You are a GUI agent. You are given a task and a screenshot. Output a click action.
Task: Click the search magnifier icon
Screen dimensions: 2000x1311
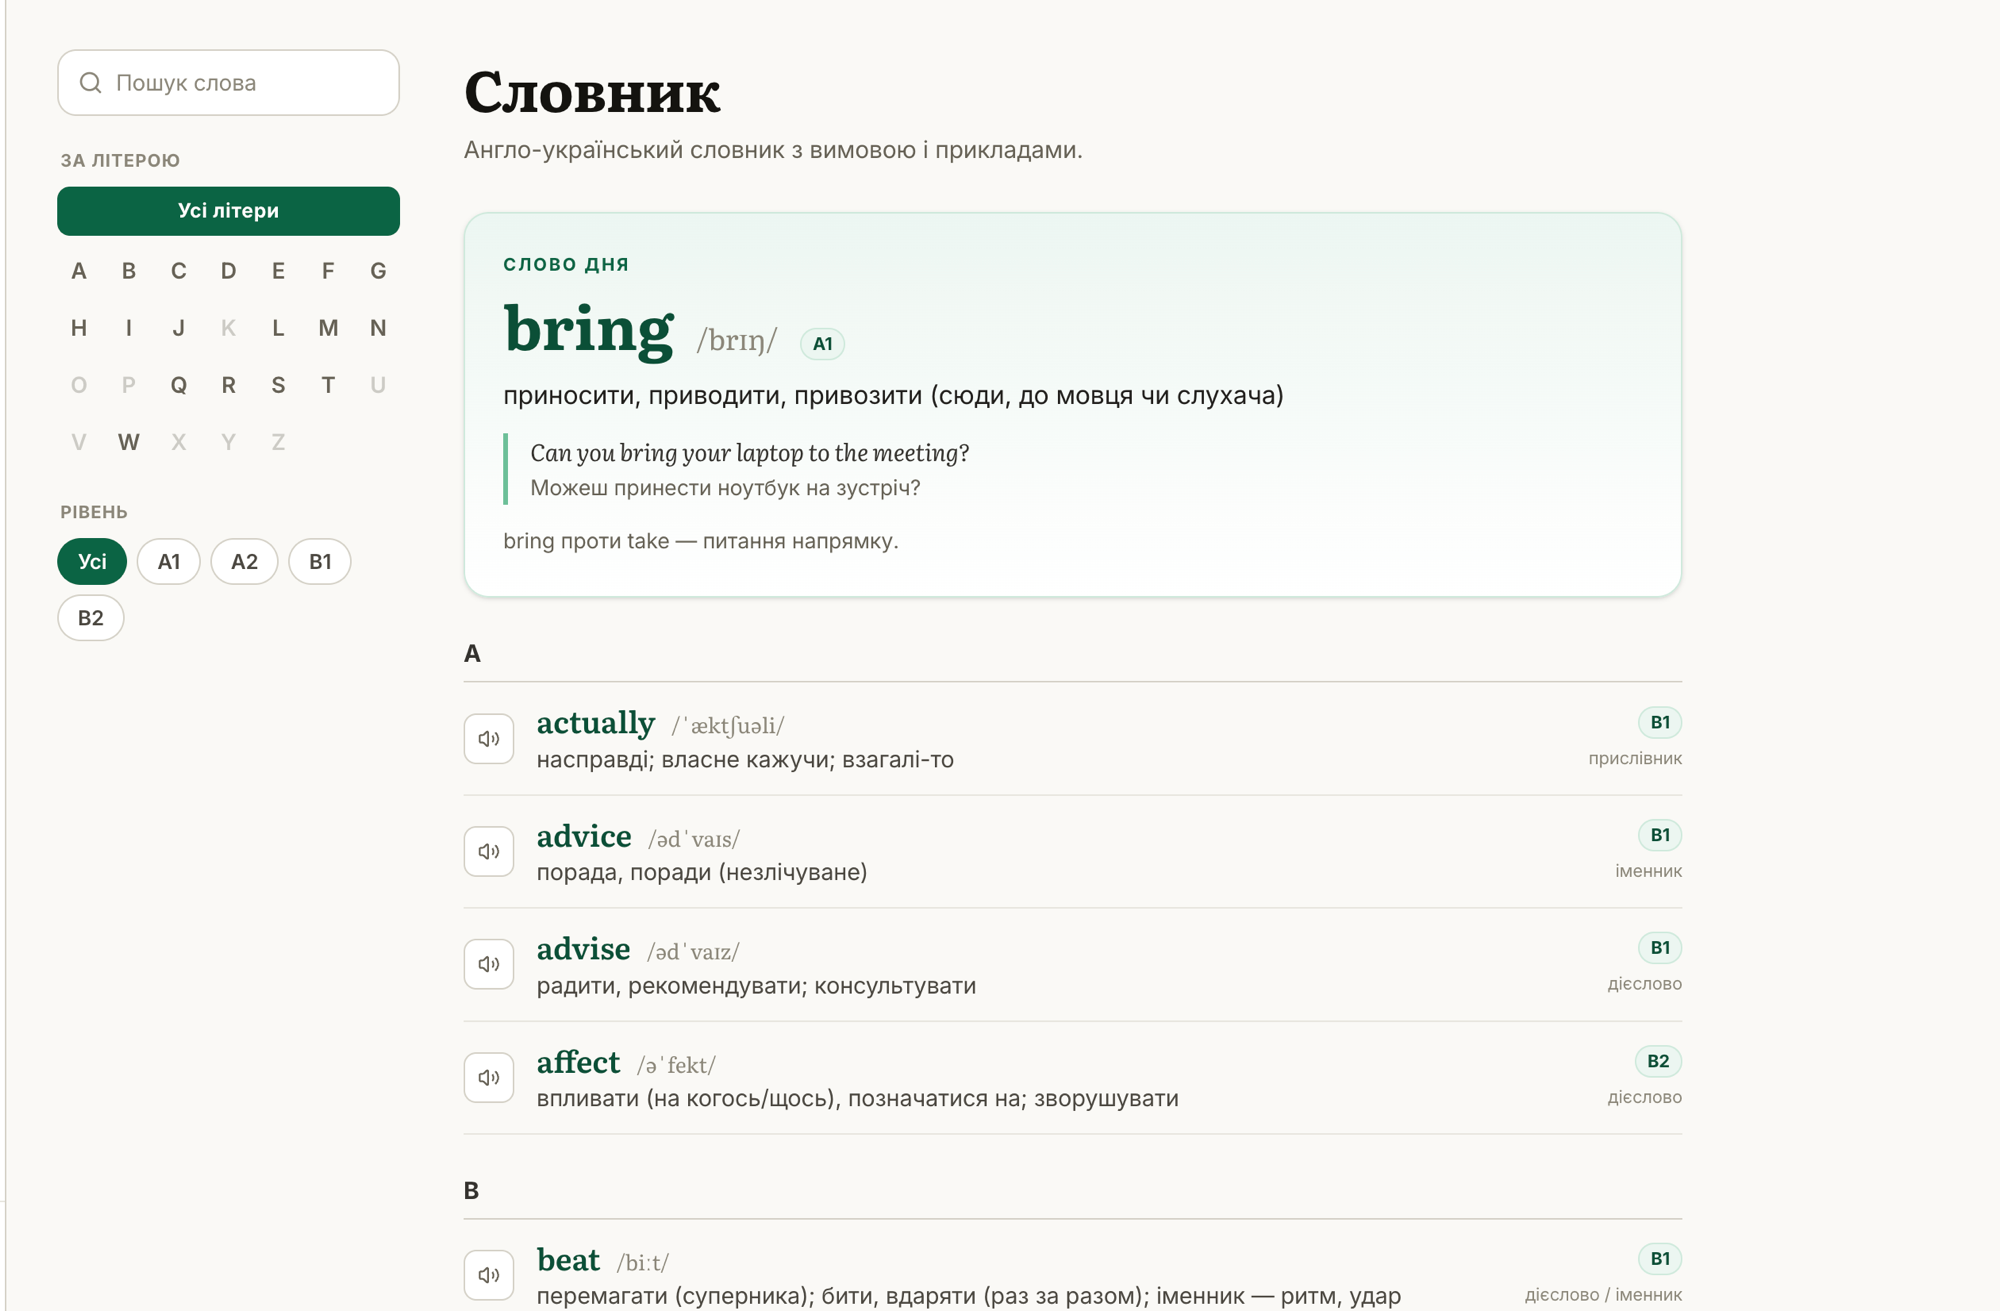[91, 83]
